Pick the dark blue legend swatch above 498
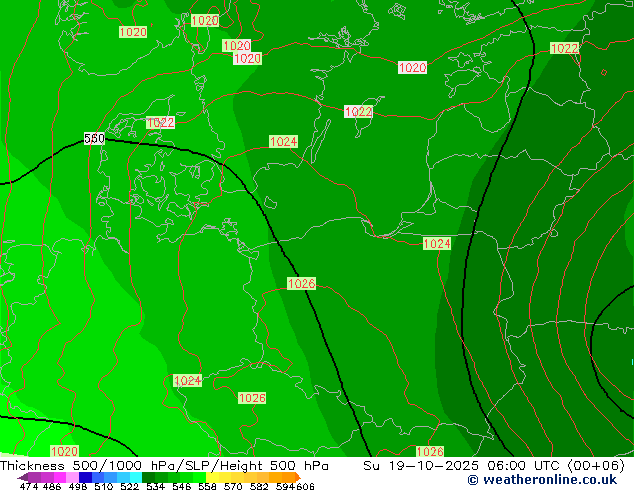 pyautogui.click(x=85, y=477)
